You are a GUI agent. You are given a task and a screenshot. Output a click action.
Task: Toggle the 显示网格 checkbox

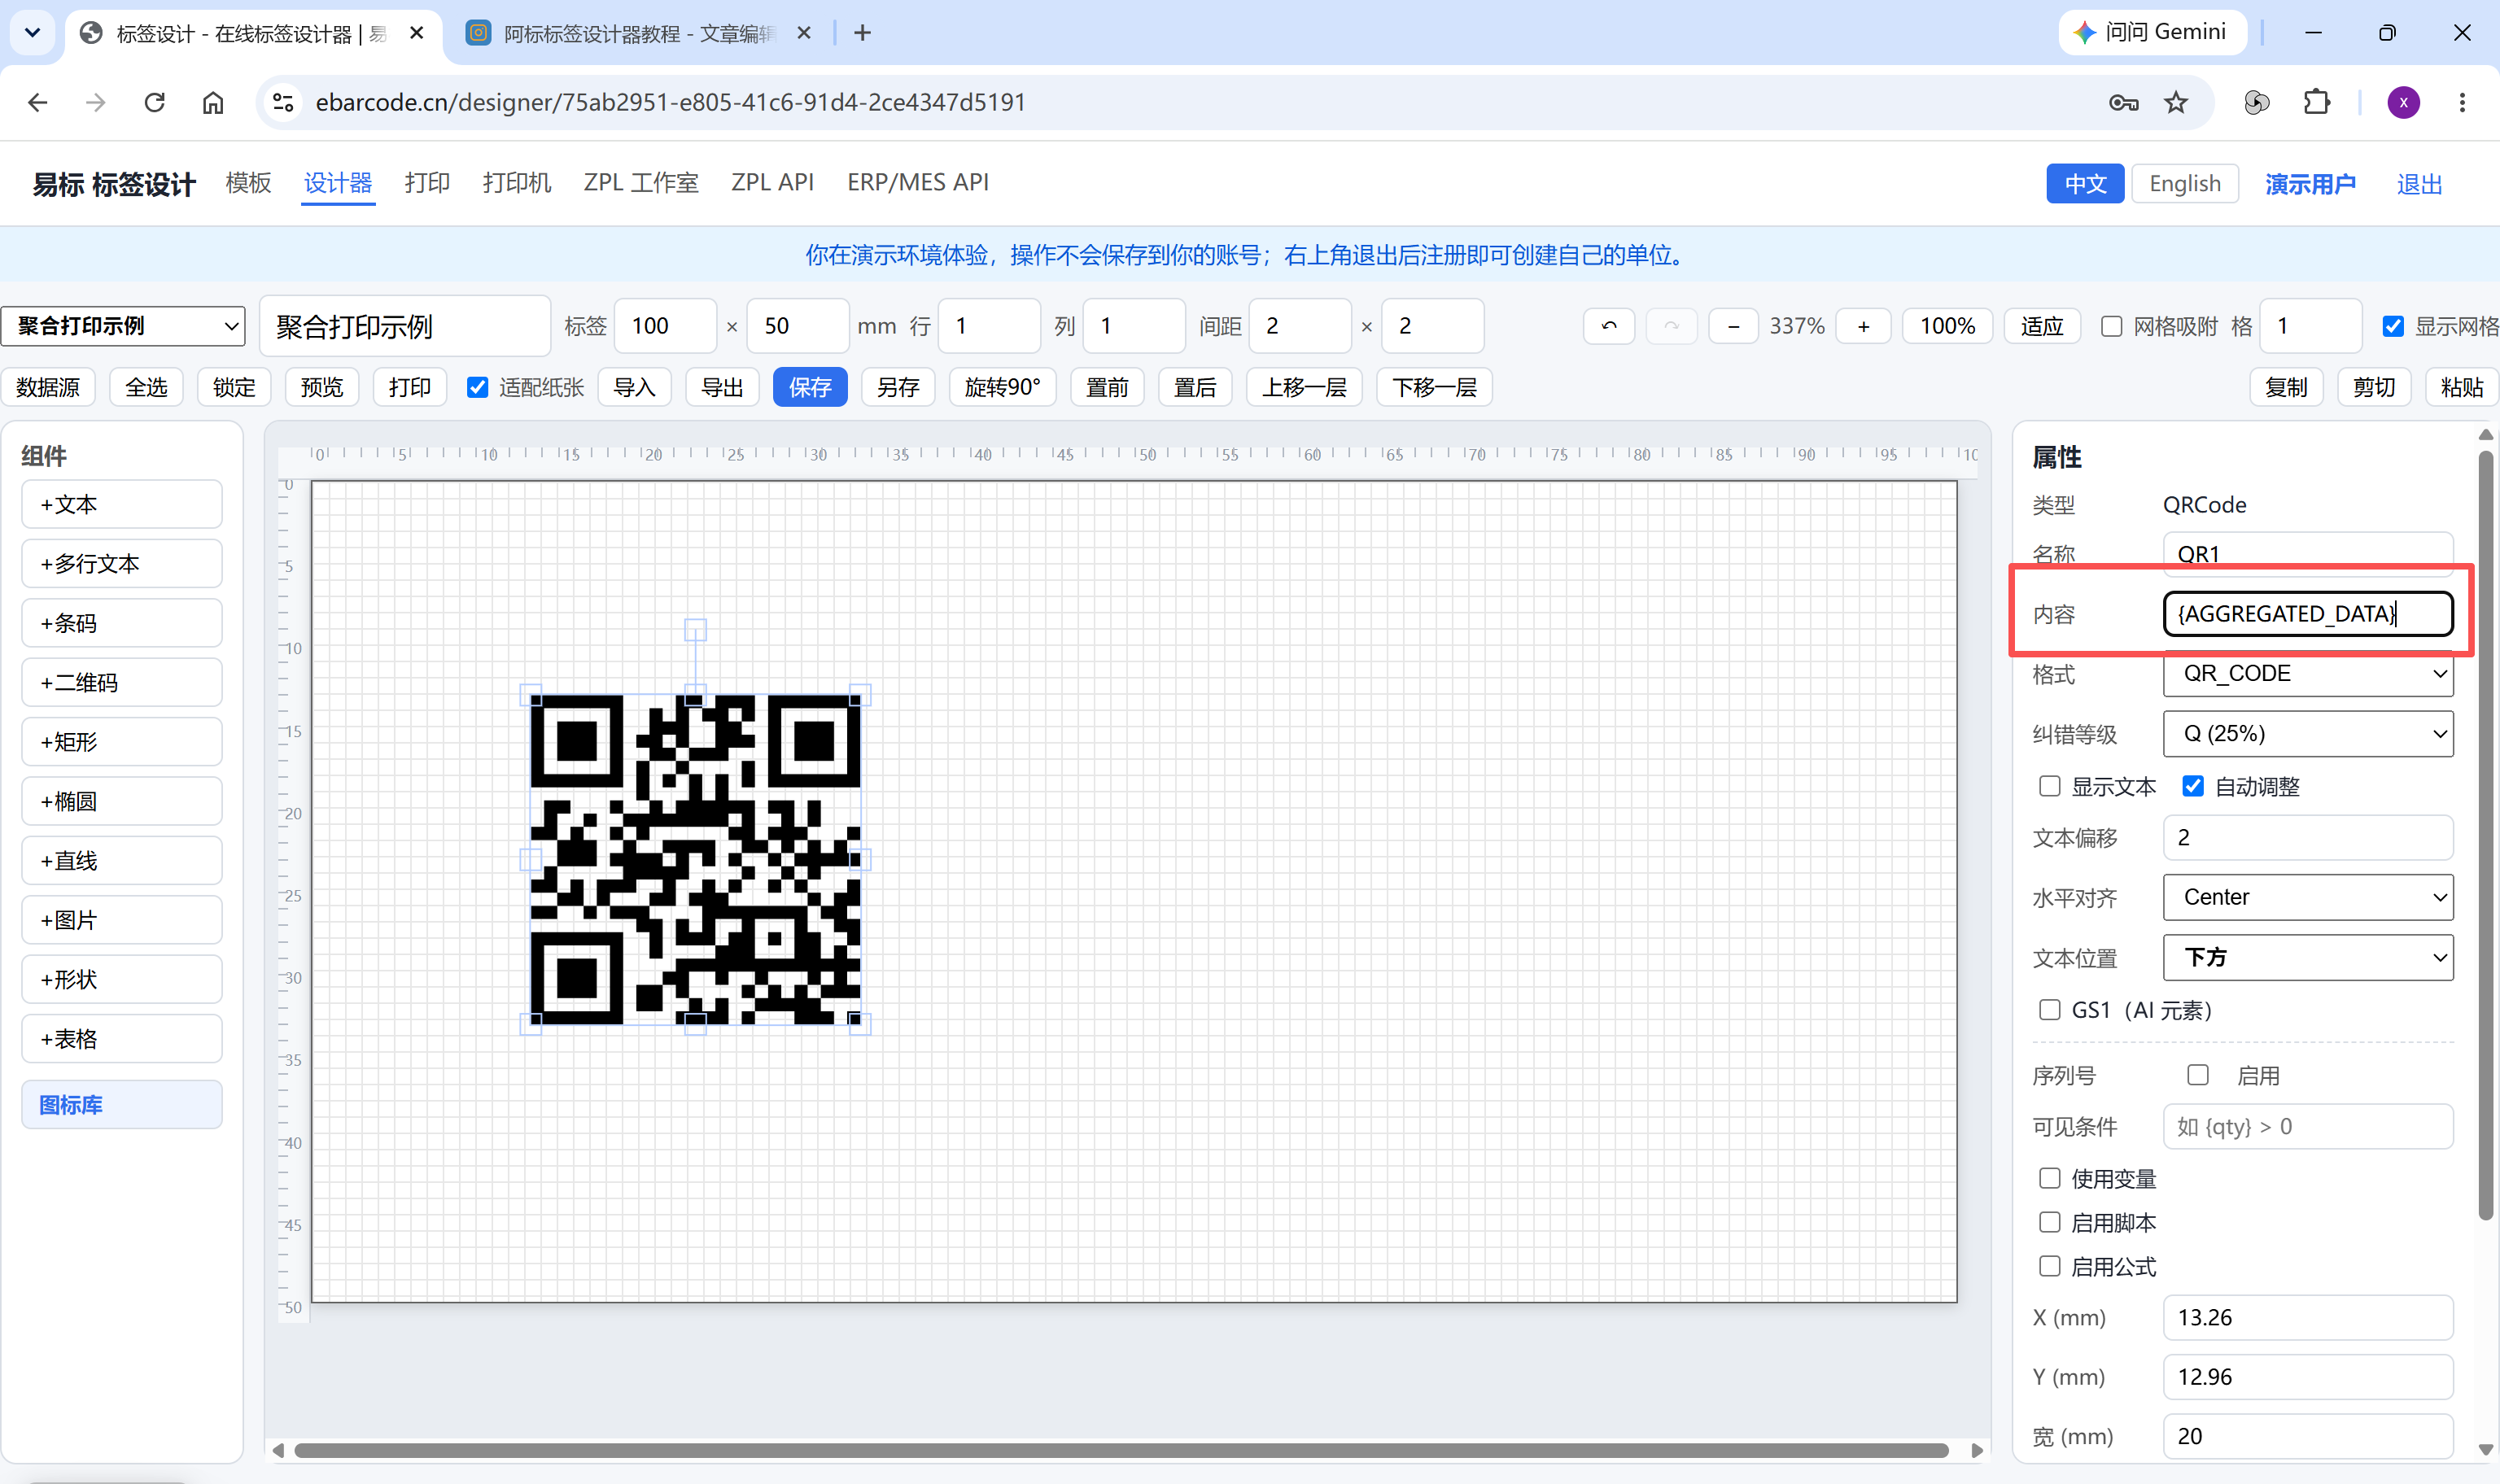2393,326
